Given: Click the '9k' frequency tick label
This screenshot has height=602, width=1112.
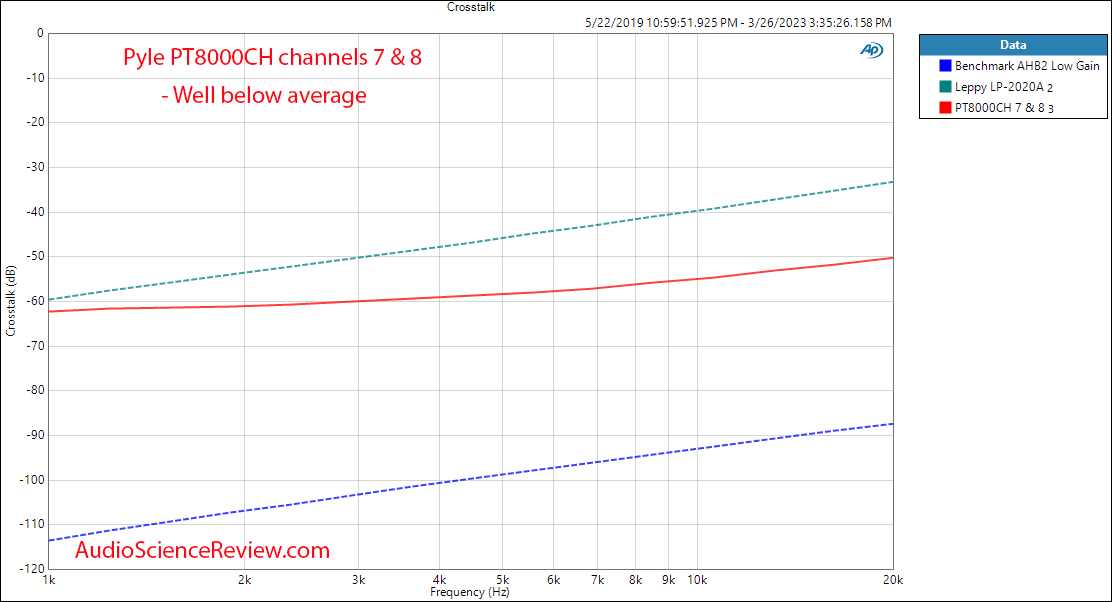Looking at the screenshot, I should click(669, 580).
